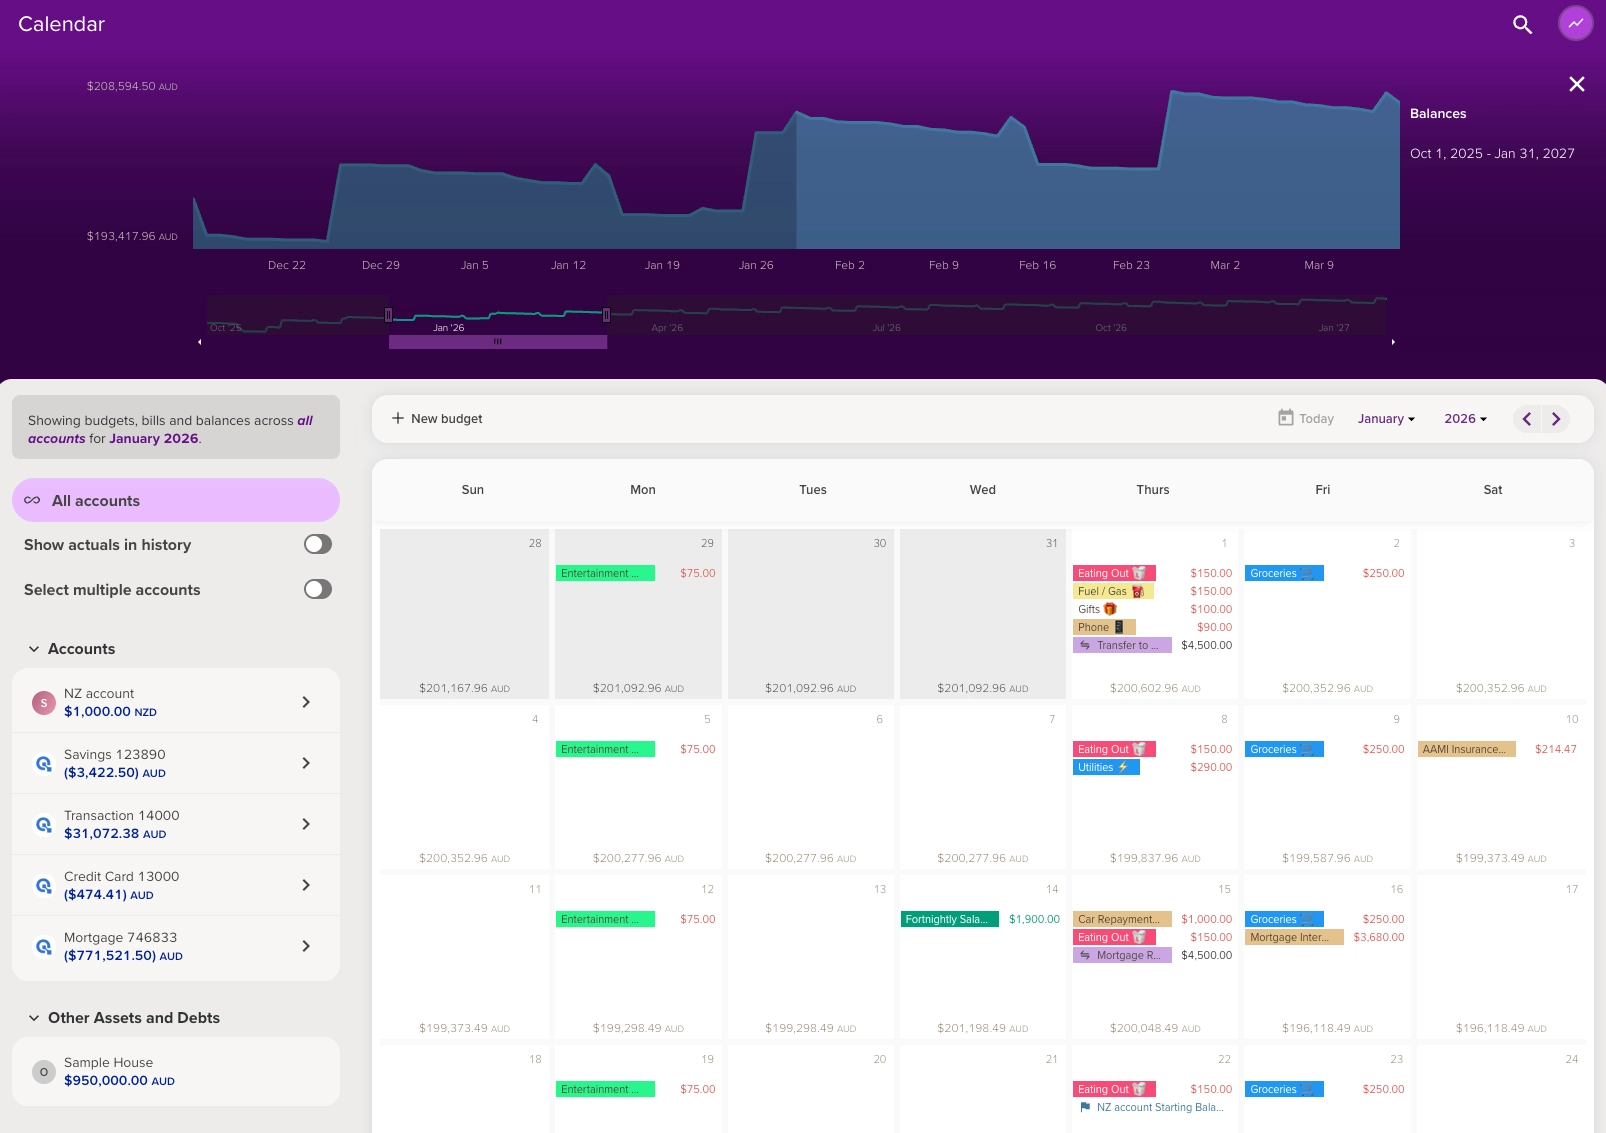The image size is (1606, 1133).
Task: Open the search magnifier icon
Action: click(1522, 24)
